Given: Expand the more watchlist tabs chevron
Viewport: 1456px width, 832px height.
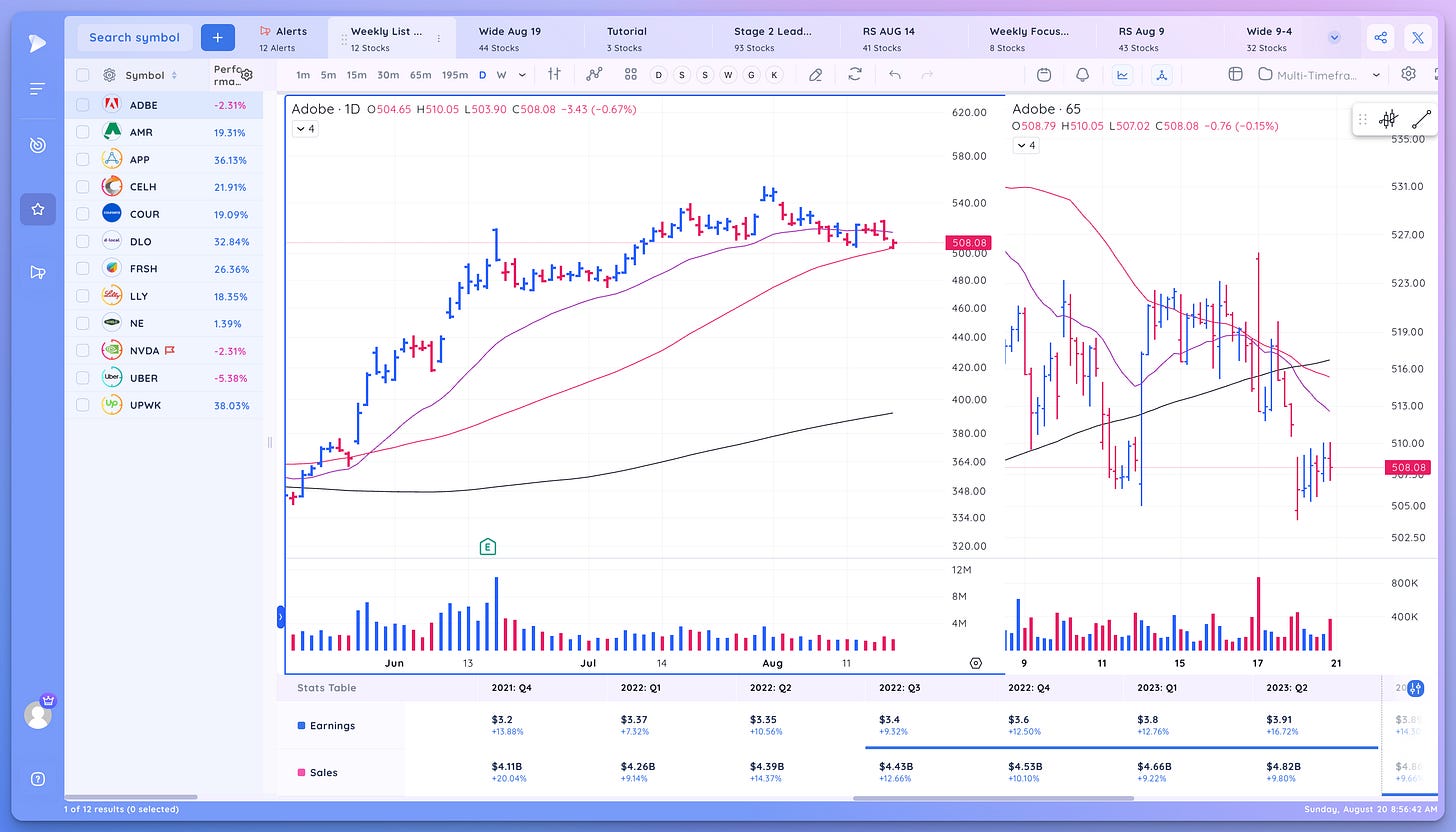Looking at the screenshot, I should [x=1334, y=37].
